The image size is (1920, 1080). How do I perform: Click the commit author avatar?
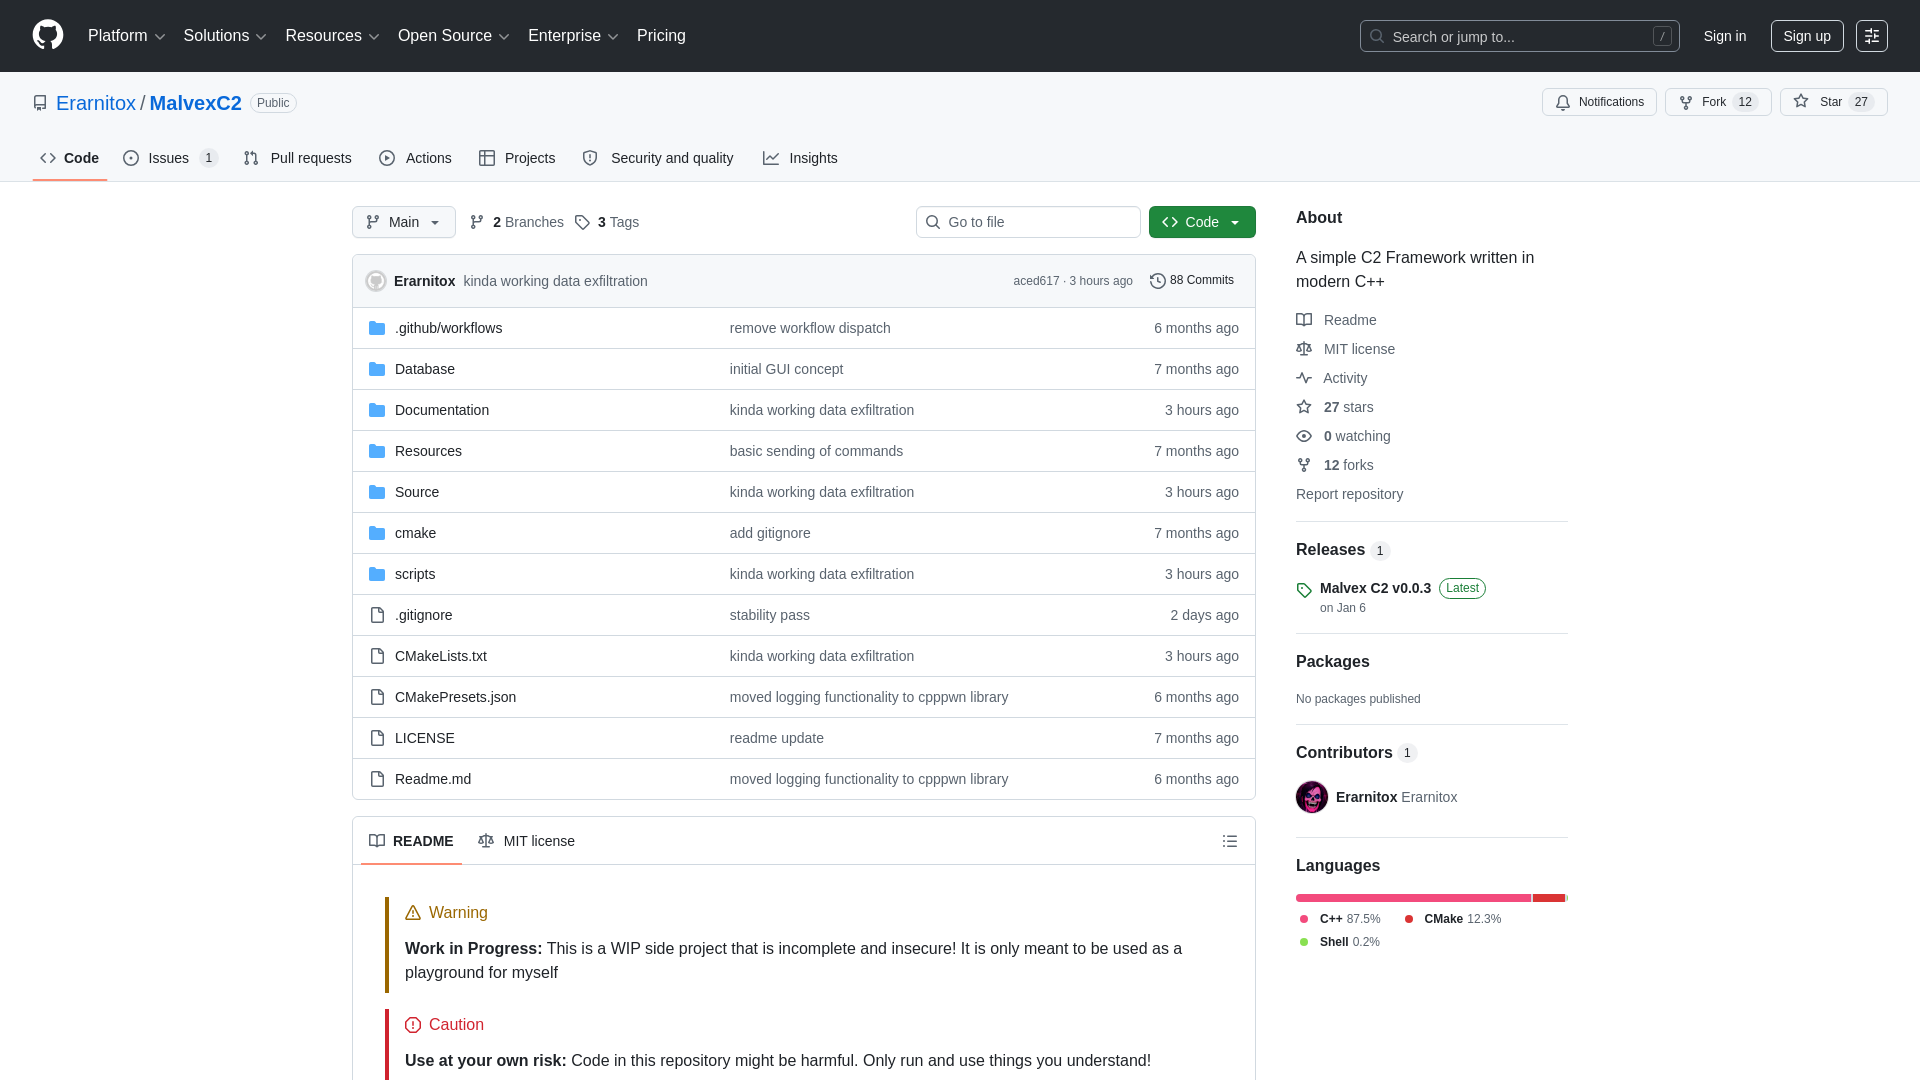376,281
